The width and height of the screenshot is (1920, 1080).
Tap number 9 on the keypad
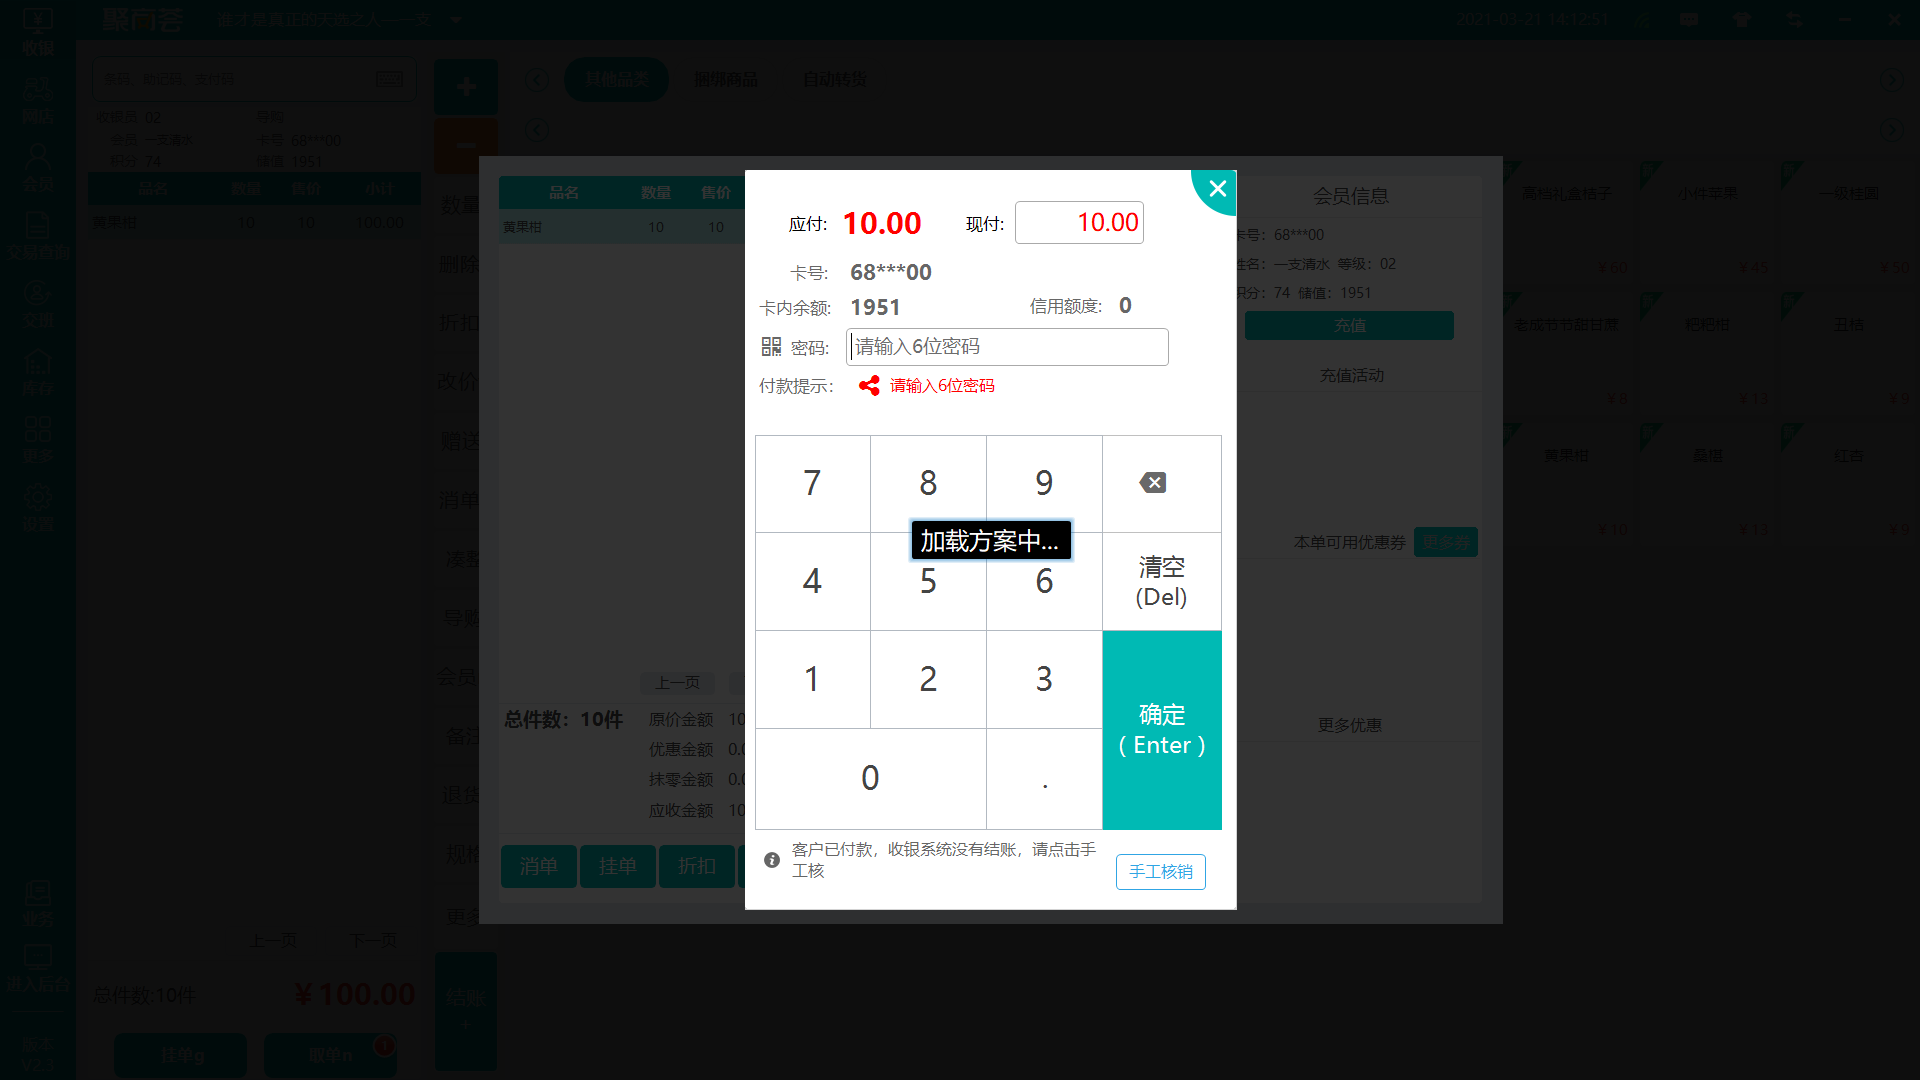tap(1044, 483)
